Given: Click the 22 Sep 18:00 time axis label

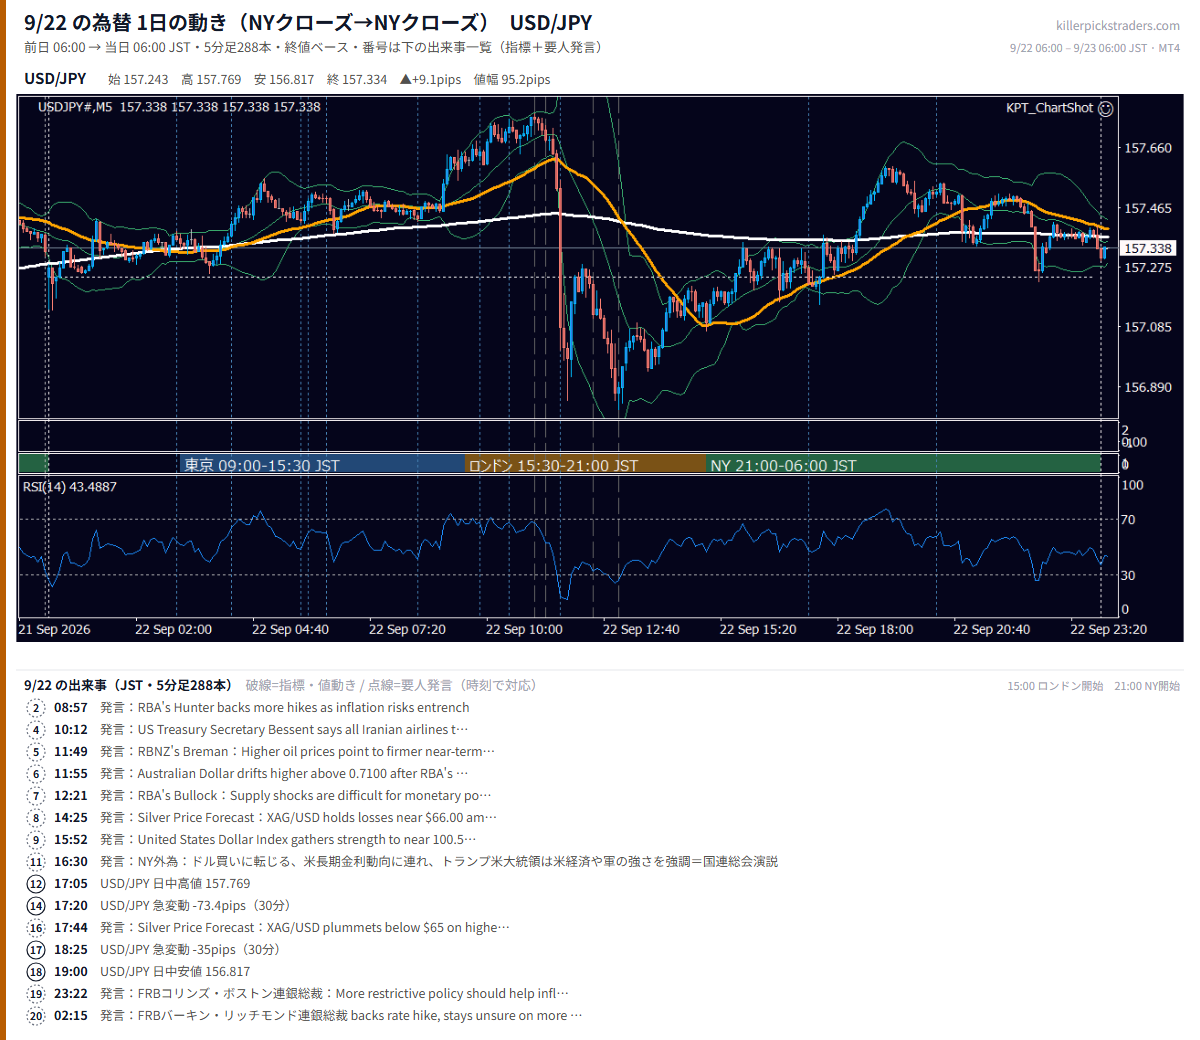Looking at the screenshot, I should click(875, 629).
